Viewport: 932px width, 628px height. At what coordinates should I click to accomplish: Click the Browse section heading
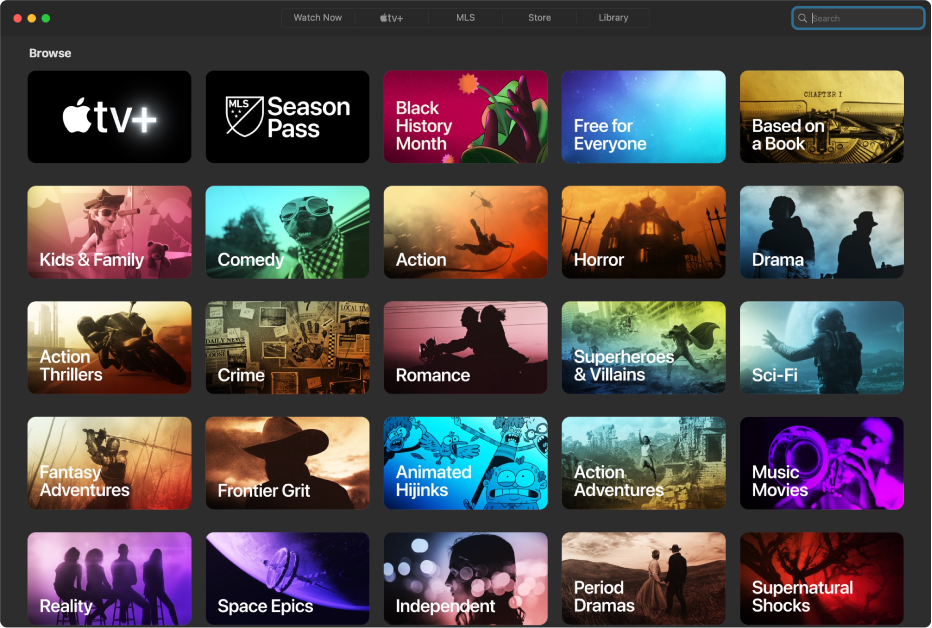(50, 53)
